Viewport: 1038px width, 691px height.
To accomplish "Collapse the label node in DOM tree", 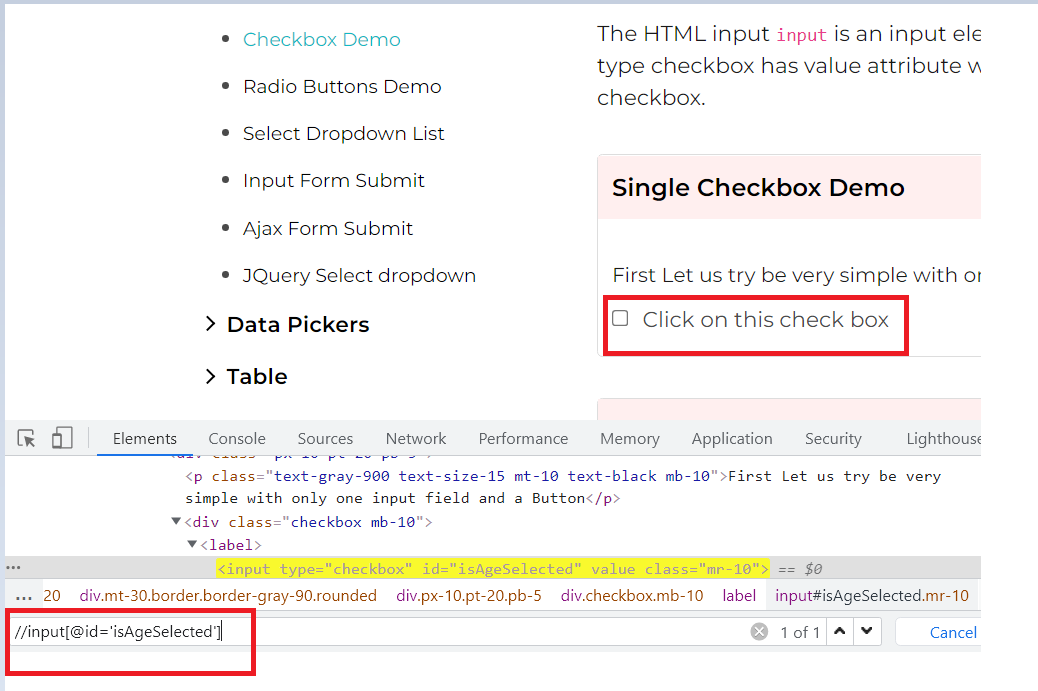I will click(x=192, y=544).
